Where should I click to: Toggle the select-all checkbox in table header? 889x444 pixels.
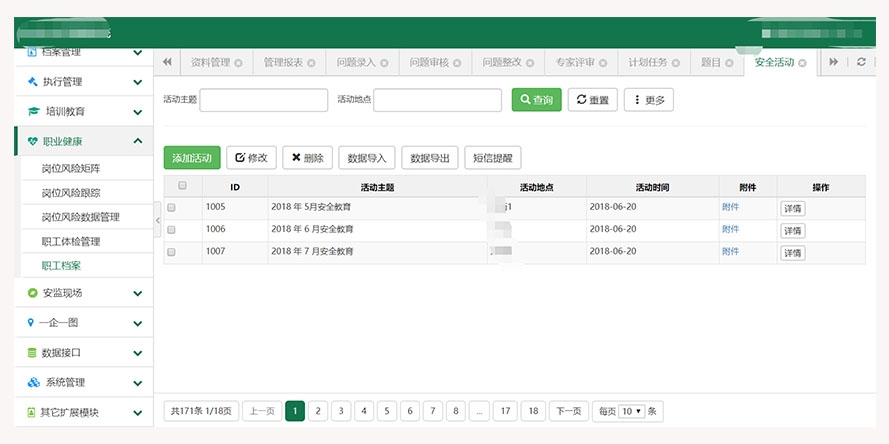181,186
